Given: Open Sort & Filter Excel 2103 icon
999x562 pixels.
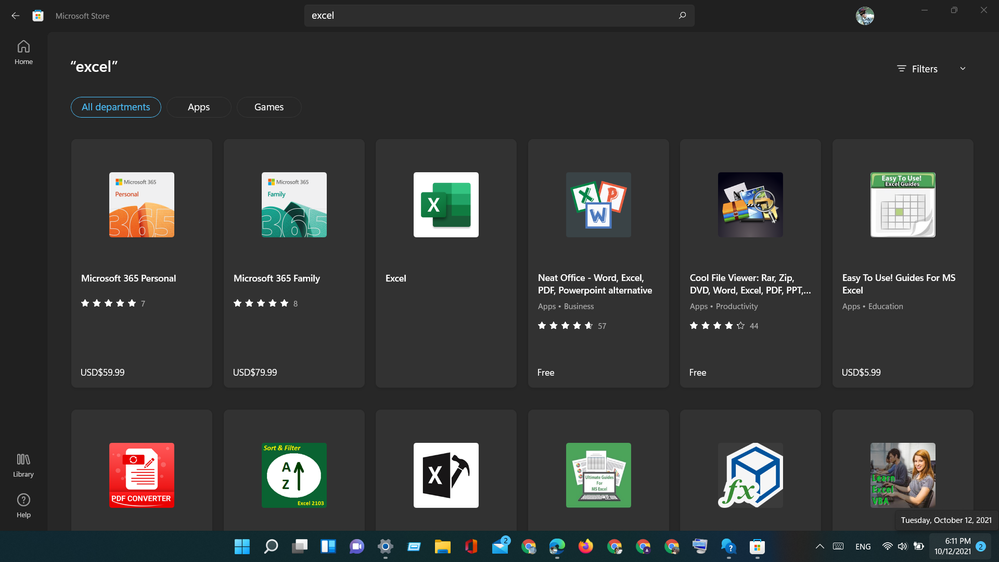Looking at the screenshot, I should coord(294,475).
